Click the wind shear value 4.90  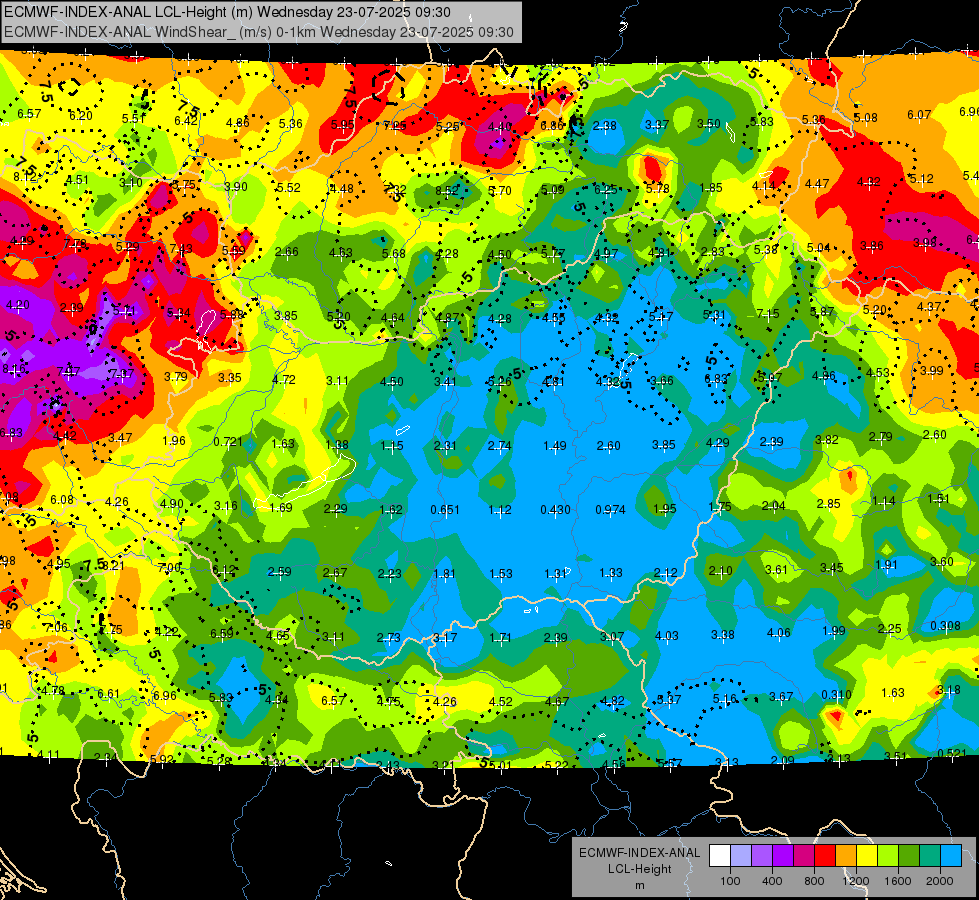[x=172, y=503]
